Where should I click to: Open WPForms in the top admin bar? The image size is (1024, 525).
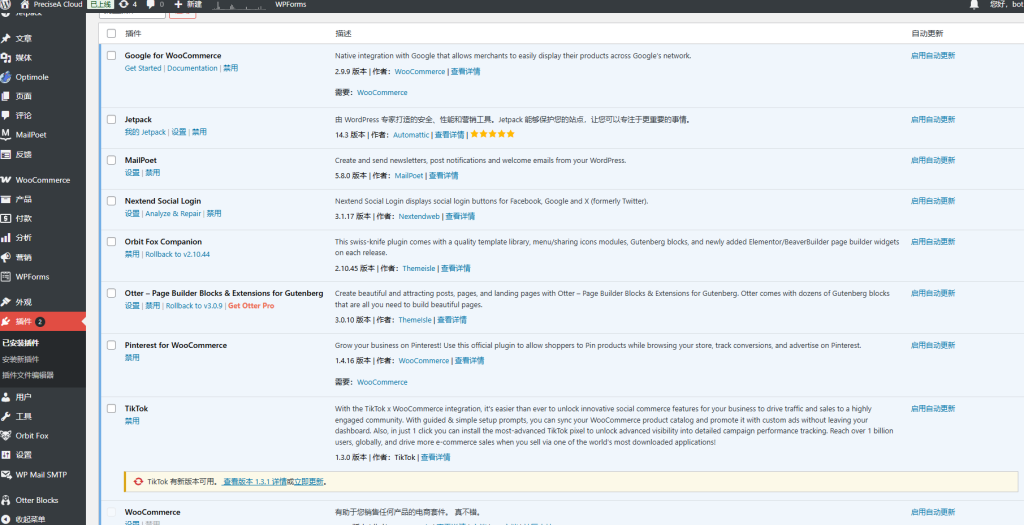pyautogui.click(x=291, y=4)
